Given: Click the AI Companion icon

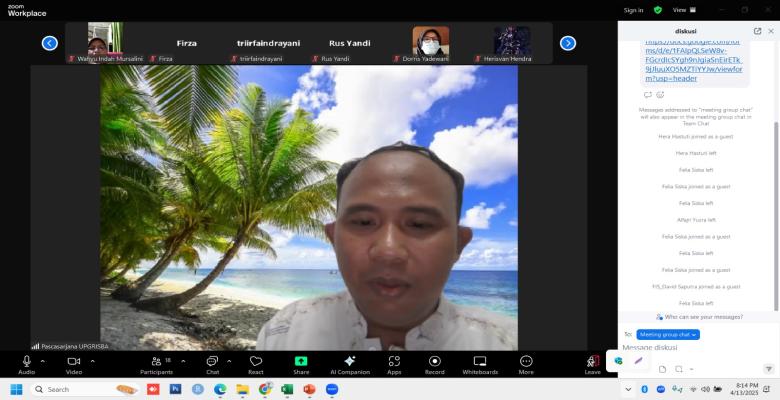Looking at the screenshot, I should [x=349, y=363].
